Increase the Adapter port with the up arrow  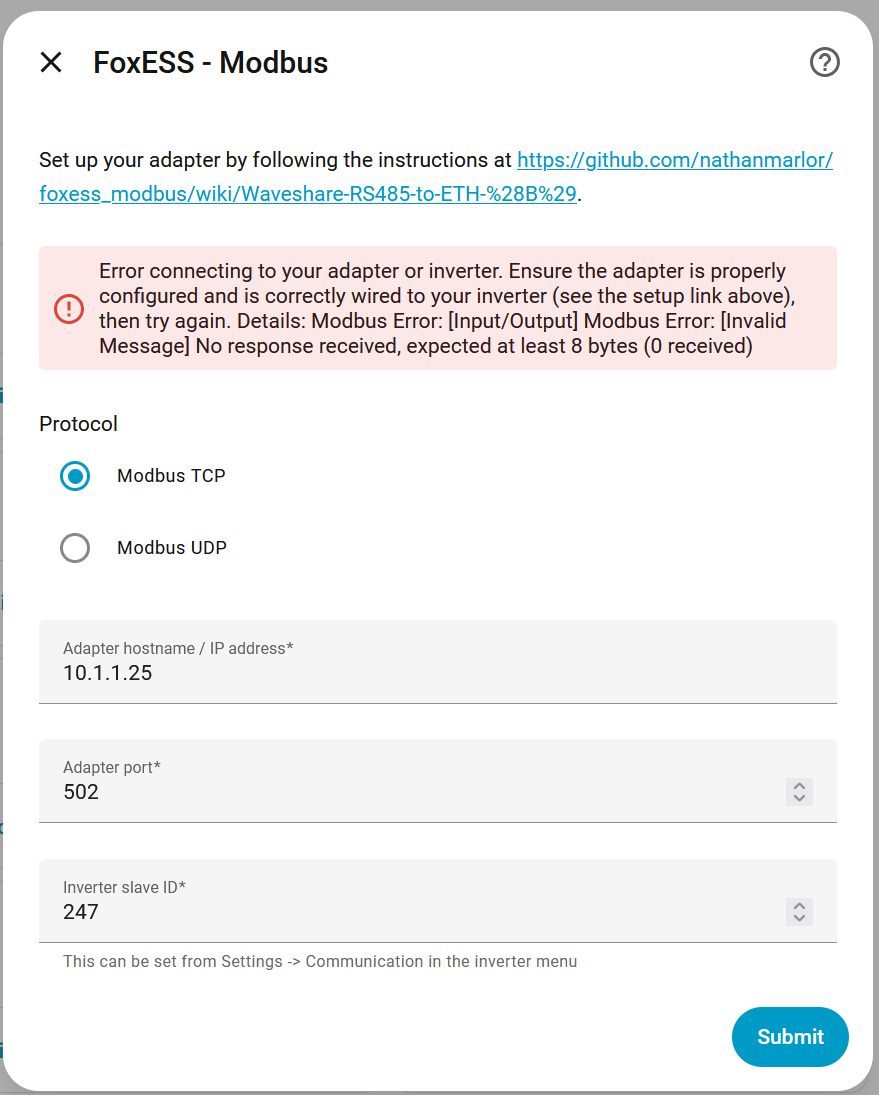coord(799,786)
